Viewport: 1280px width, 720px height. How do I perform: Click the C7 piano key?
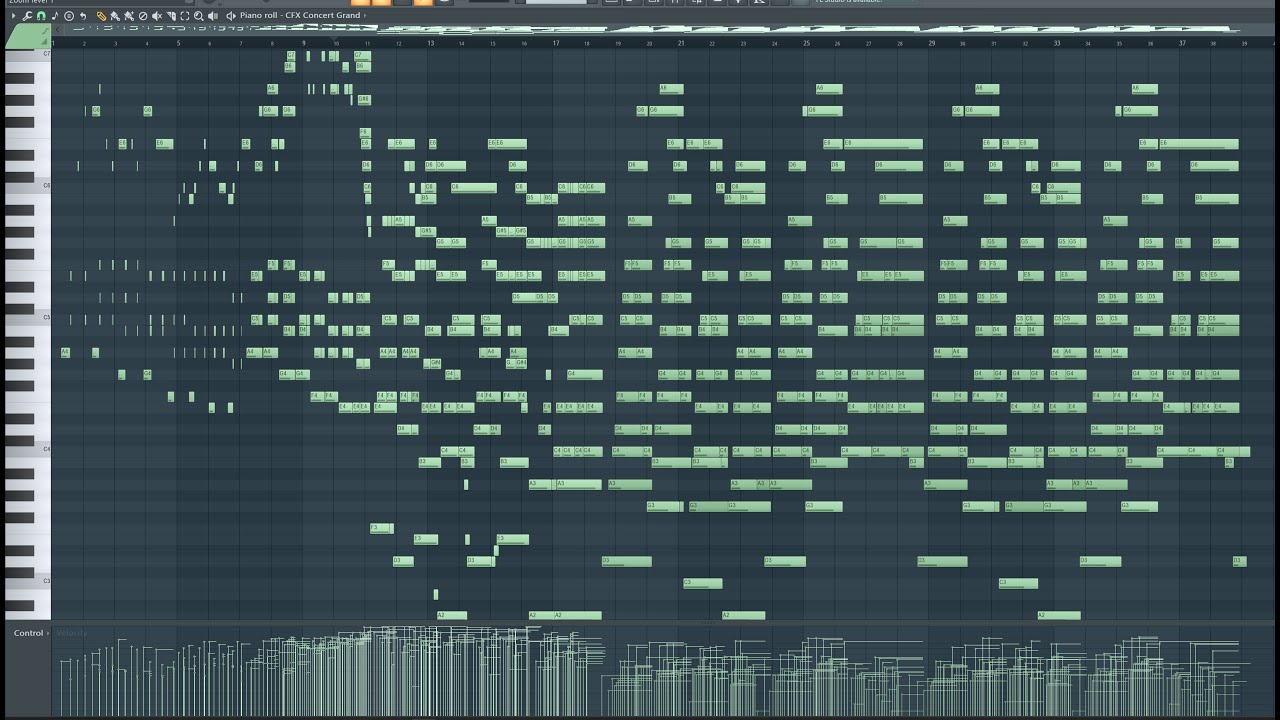27,56
